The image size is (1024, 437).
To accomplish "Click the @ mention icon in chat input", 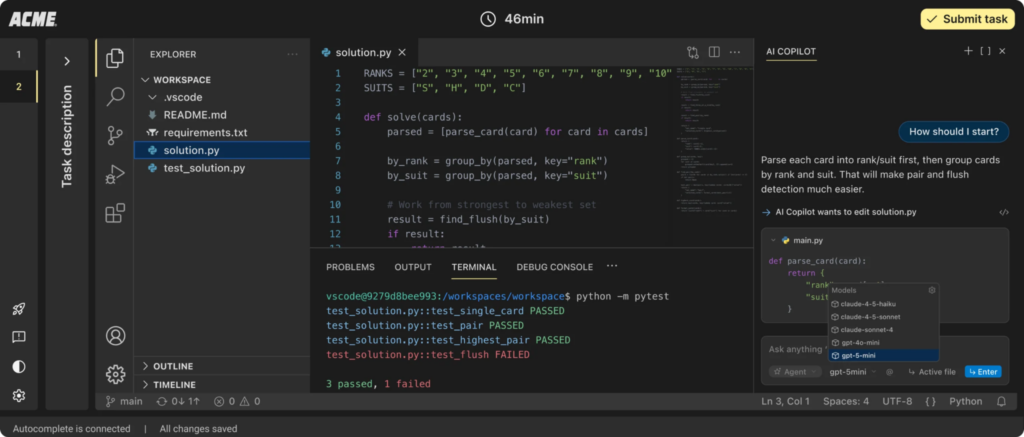I will point(889,372).
